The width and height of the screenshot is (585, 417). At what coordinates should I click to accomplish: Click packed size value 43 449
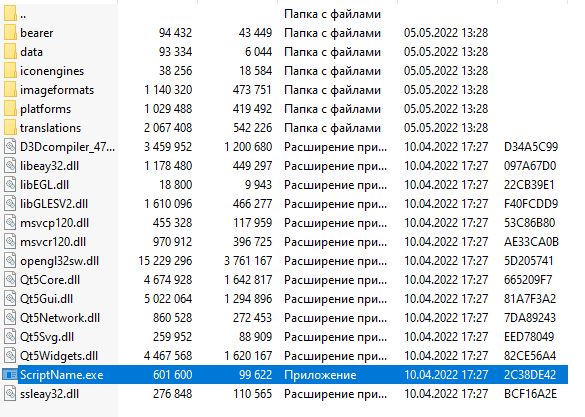[x=255, y=33]
